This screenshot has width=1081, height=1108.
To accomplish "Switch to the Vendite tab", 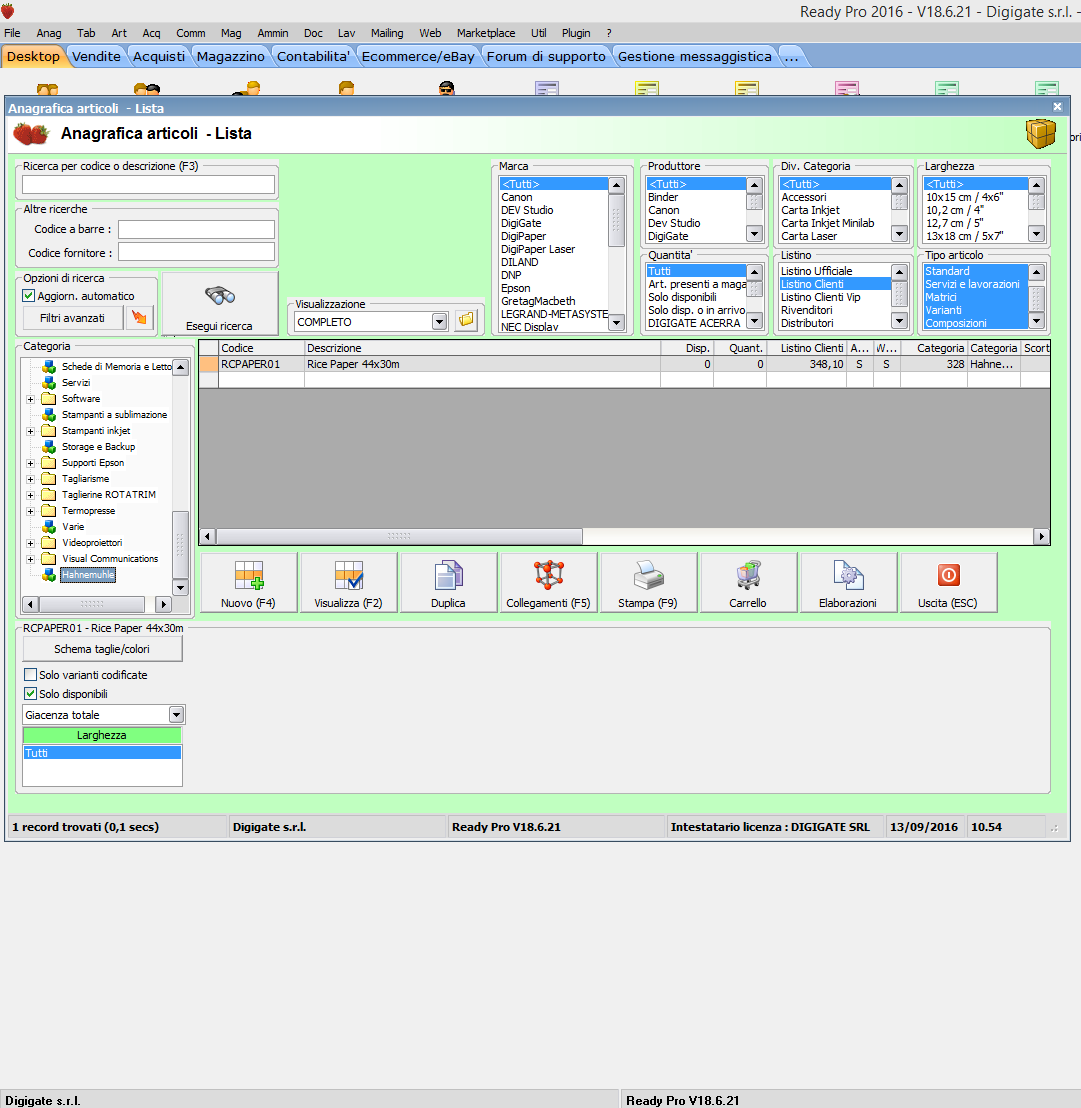I will pos(96,57).
